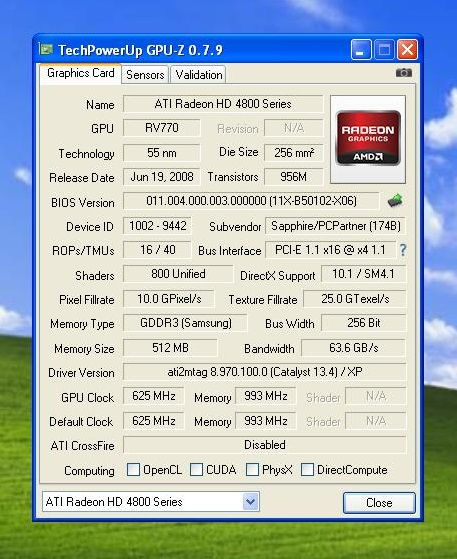Click the Technology value 55 nm
The width and height of the screenshot is (457, 559).
tap(161, 153)
